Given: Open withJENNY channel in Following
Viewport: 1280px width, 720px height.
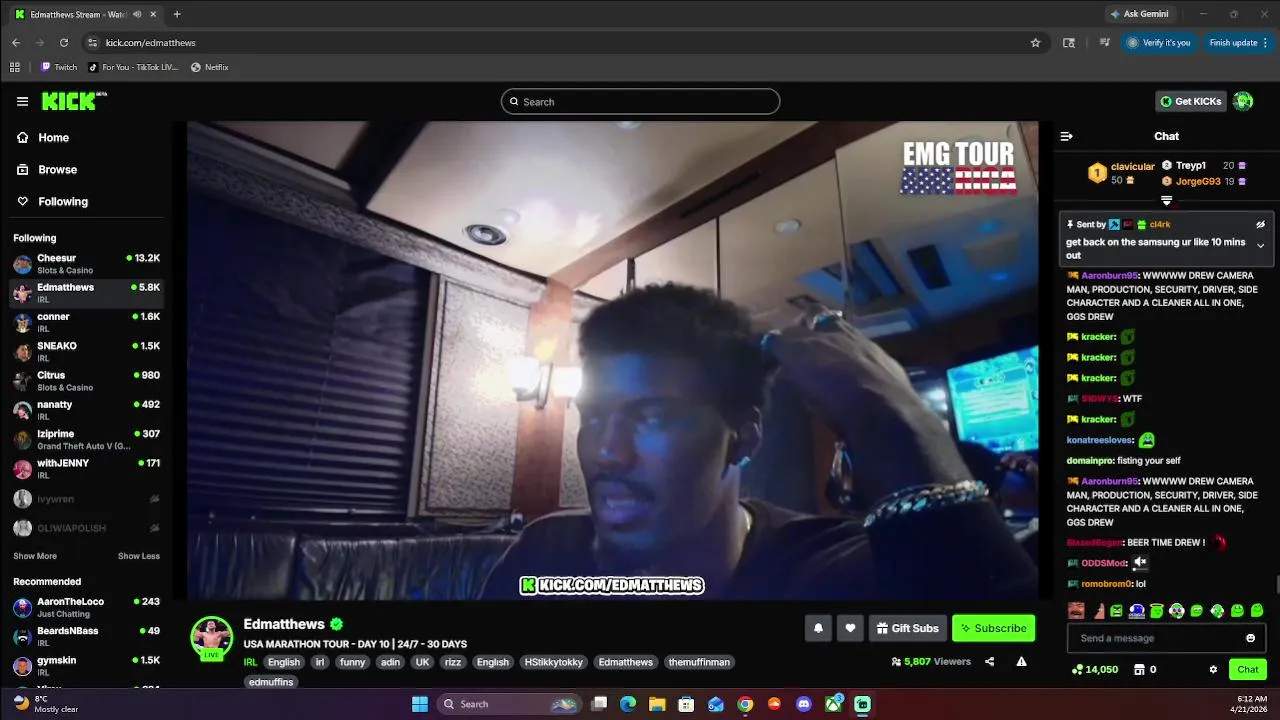Looking at the screenshot, I should coord(86,469).
